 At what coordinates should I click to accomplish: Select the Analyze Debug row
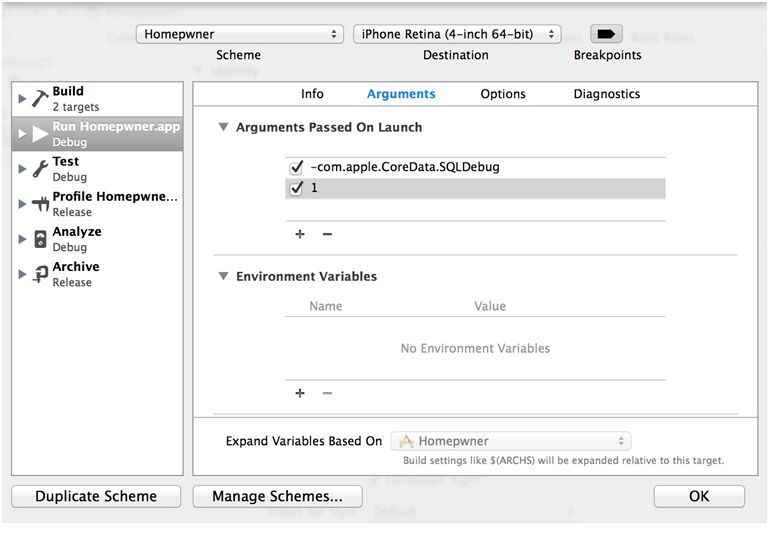[x=97, y=239]
